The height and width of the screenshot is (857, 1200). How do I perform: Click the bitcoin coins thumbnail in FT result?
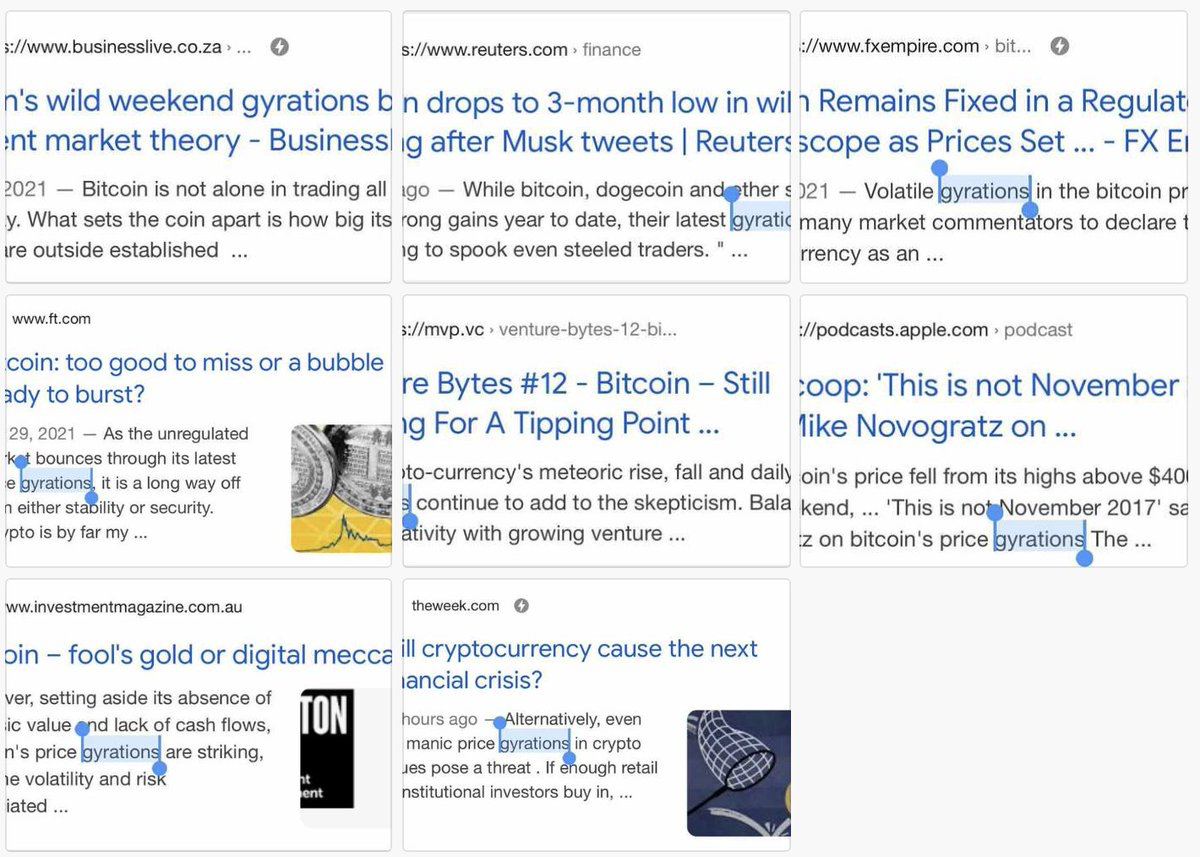coord(341,489)
